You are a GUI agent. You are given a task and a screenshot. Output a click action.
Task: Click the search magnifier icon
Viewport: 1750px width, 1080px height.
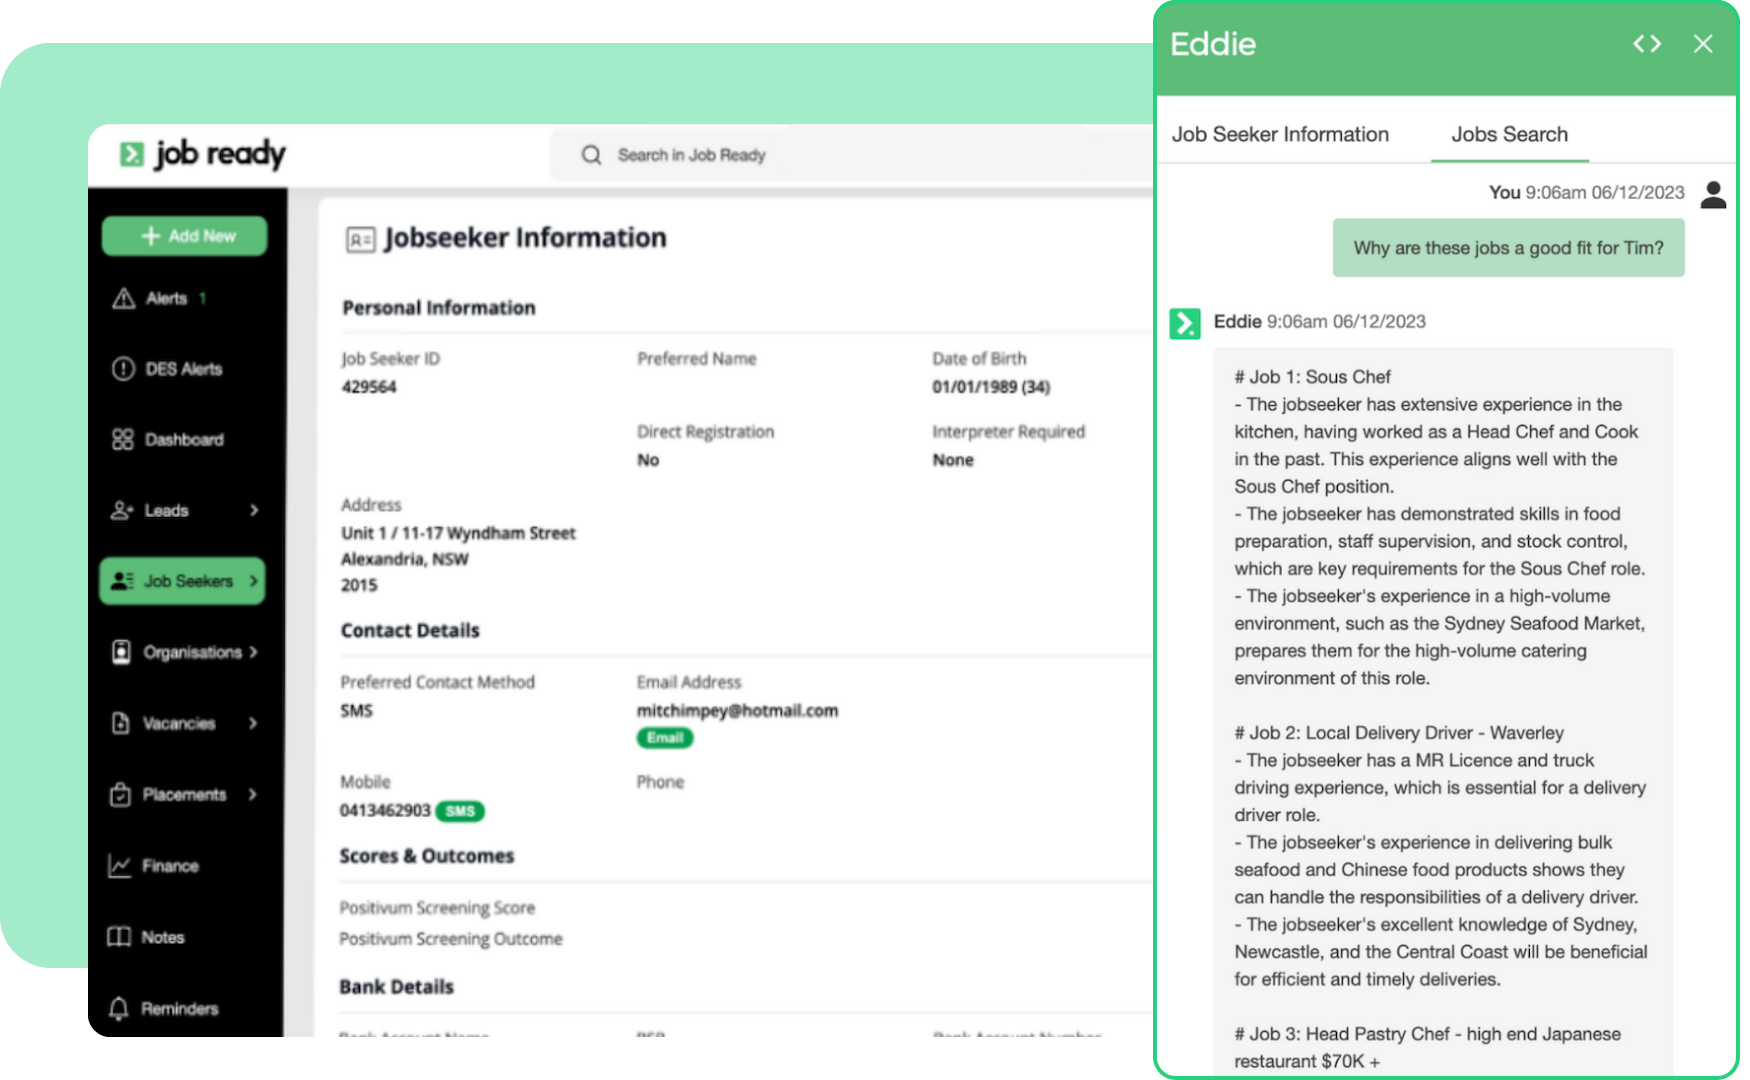[591, 155]
